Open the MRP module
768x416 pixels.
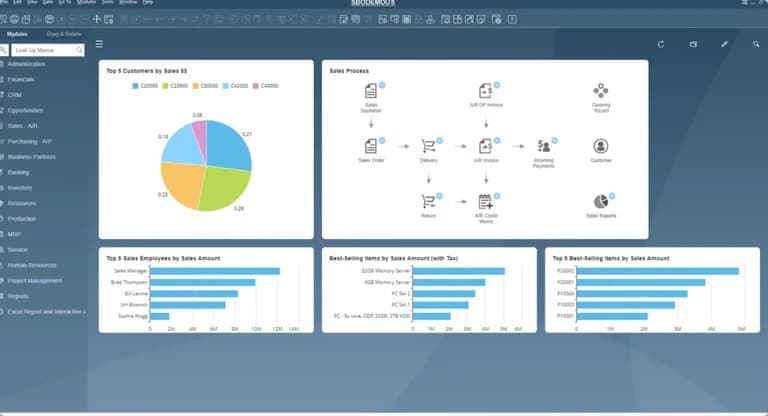[x=14, y=234]
